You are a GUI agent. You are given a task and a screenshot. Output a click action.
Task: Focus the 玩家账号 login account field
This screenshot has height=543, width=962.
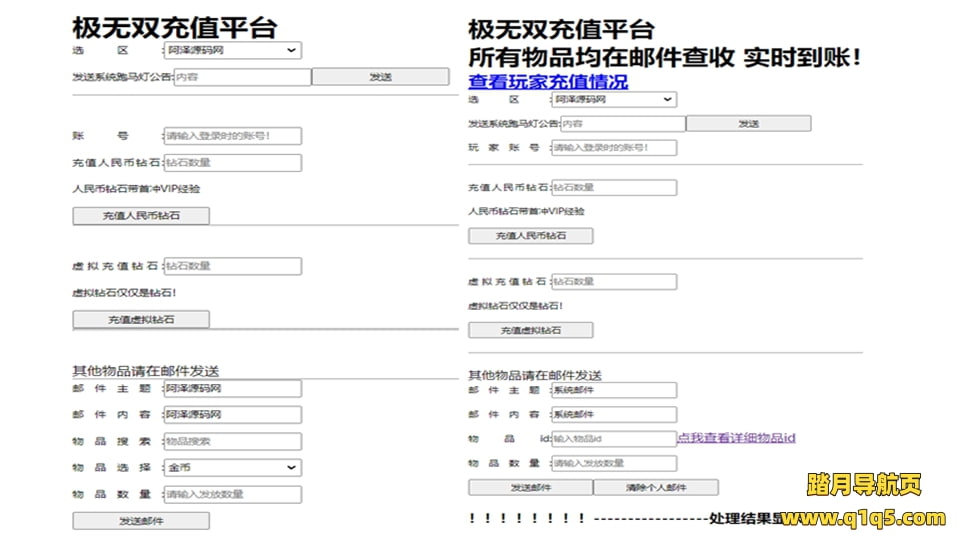(613, 148)
